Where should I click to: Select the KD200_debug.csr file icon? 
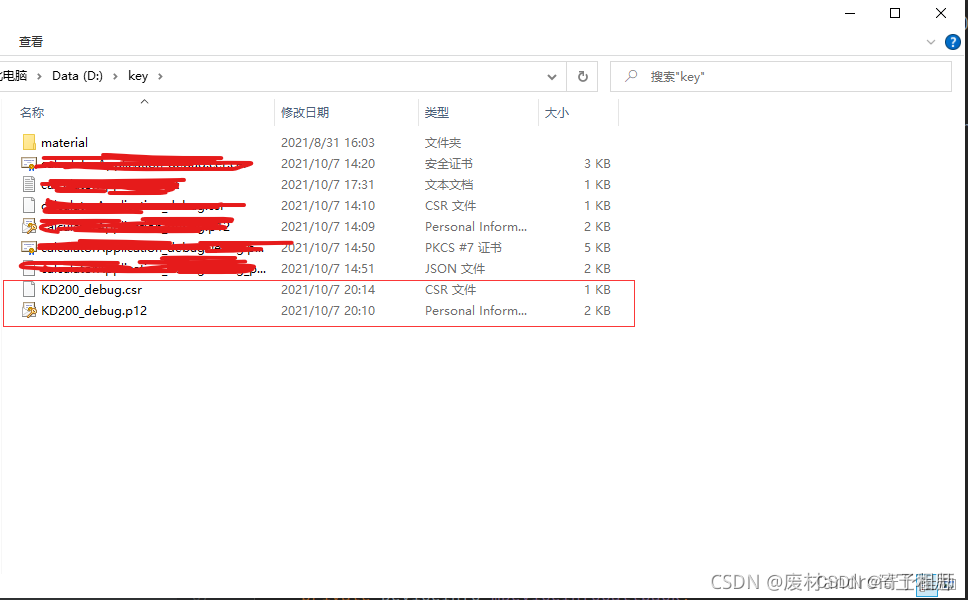[x=29, y=290]
